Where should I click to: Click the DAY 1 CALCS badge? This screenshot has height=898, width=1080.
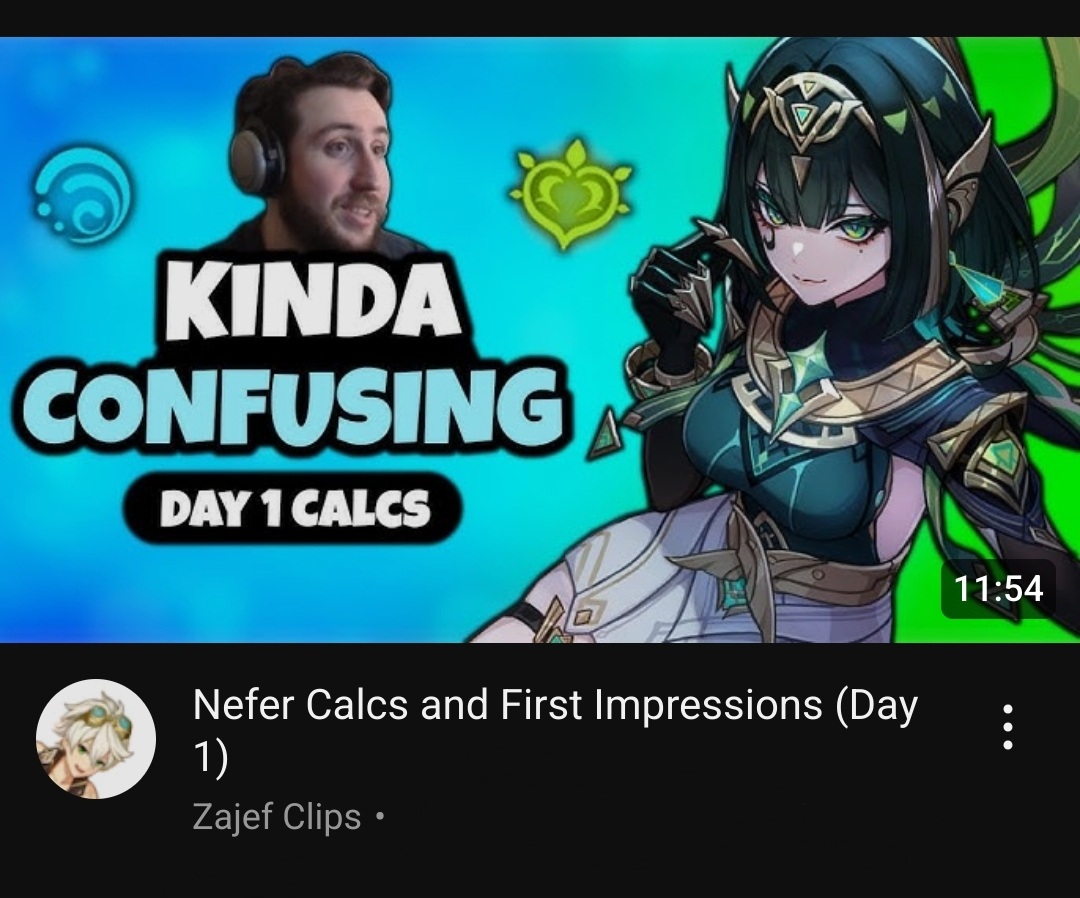click(294, 508)
